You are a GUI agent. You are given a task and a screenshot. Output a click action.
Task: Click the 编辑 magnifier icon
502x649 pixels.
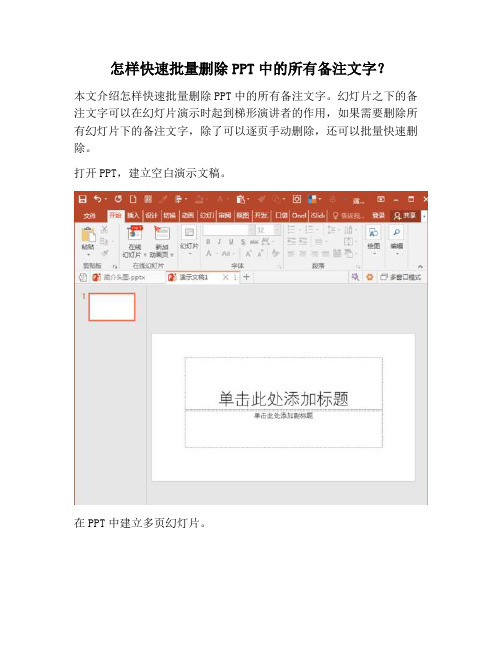point(396,233)
